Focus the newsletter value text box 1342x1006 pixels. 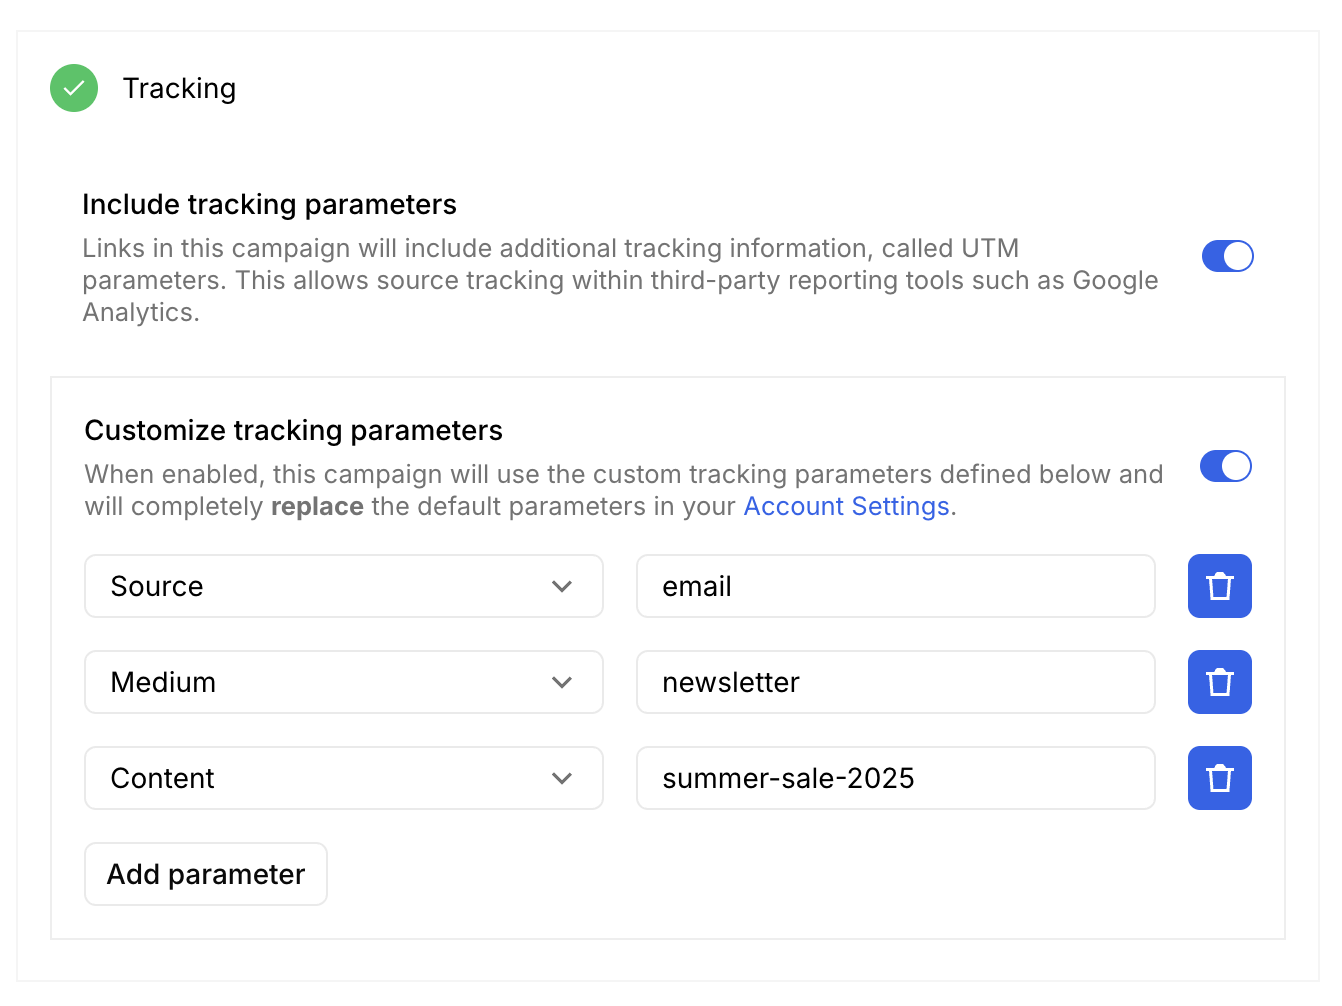pyautogui.click(x=895, y=682)
